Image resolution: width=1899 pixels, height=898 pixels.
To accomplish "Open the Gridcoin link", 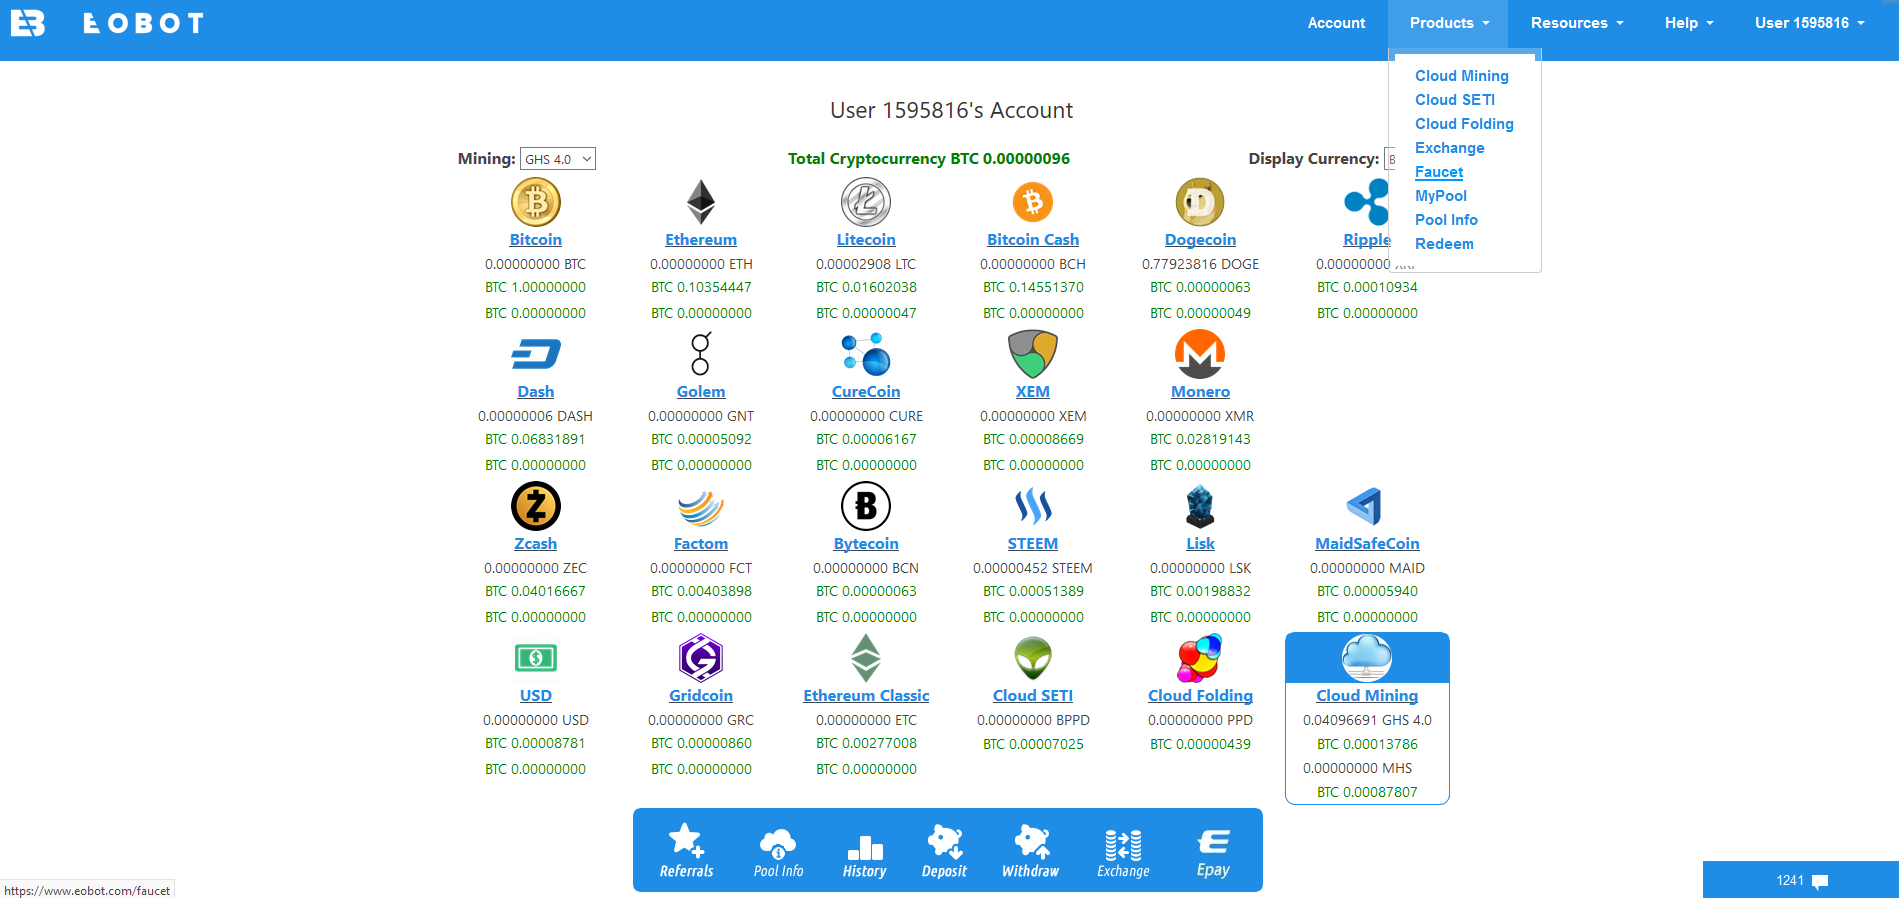I will click(701, 696).
